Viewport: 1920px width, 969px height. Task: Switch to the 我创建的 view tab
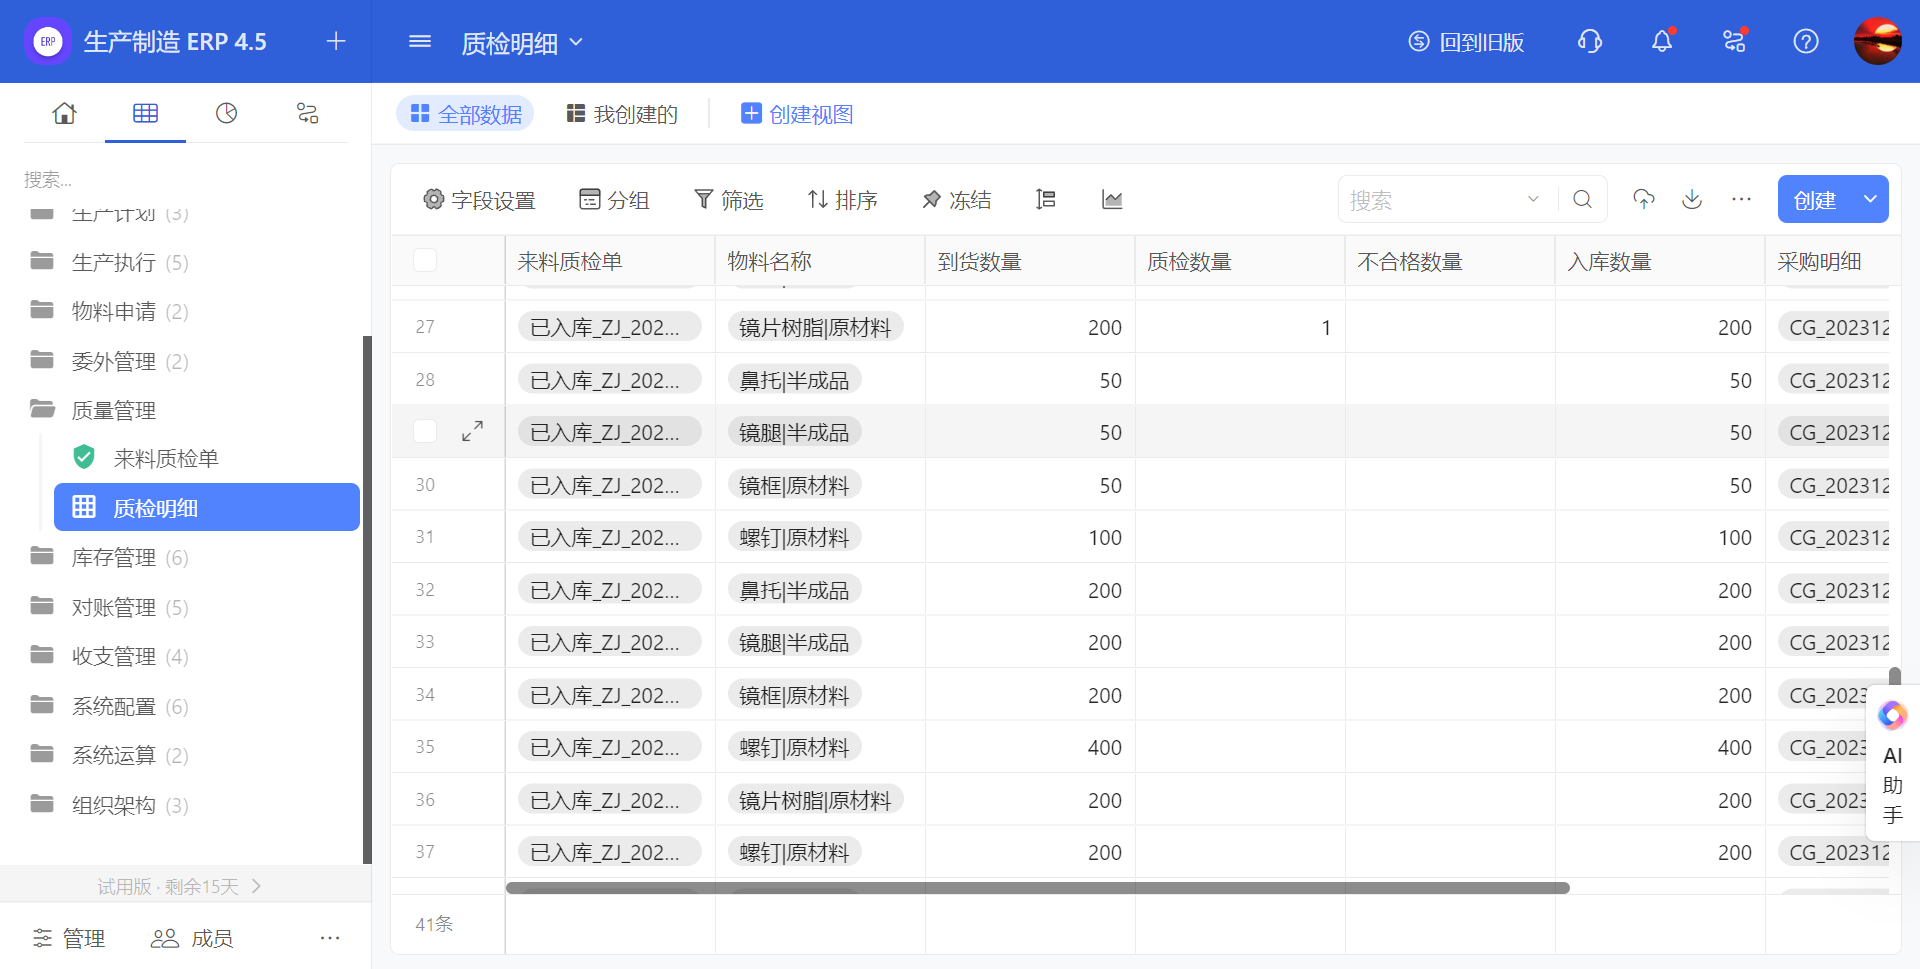click(622, 115)
